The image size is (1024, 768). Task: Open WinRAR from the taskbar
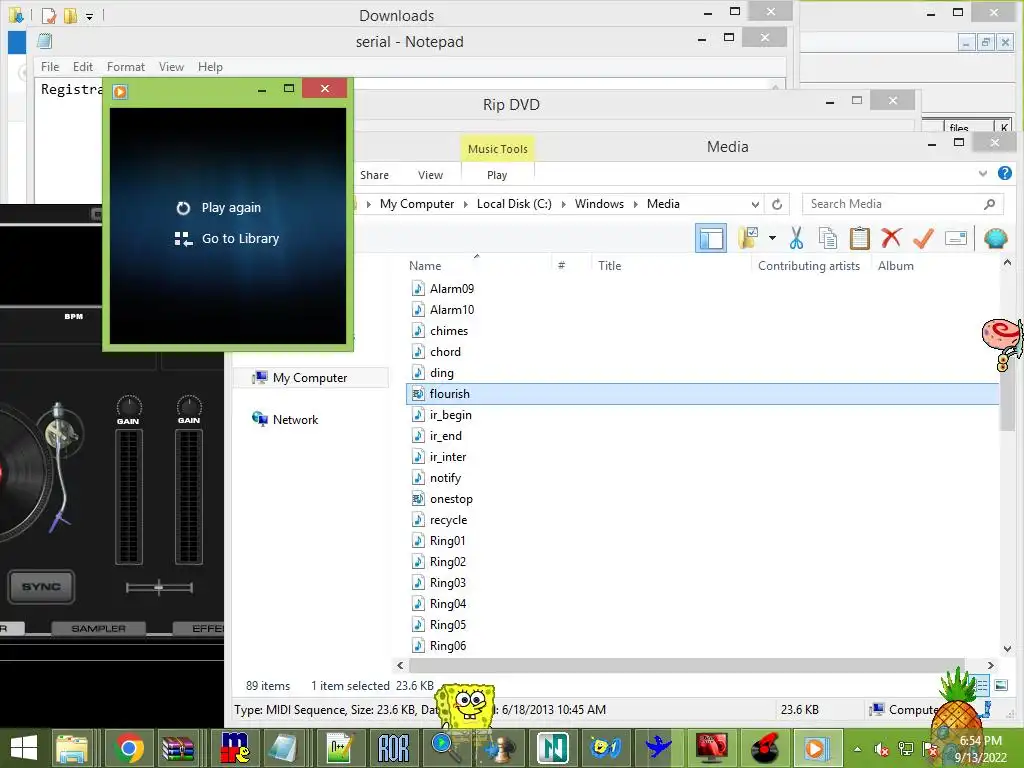pos(178,748)
